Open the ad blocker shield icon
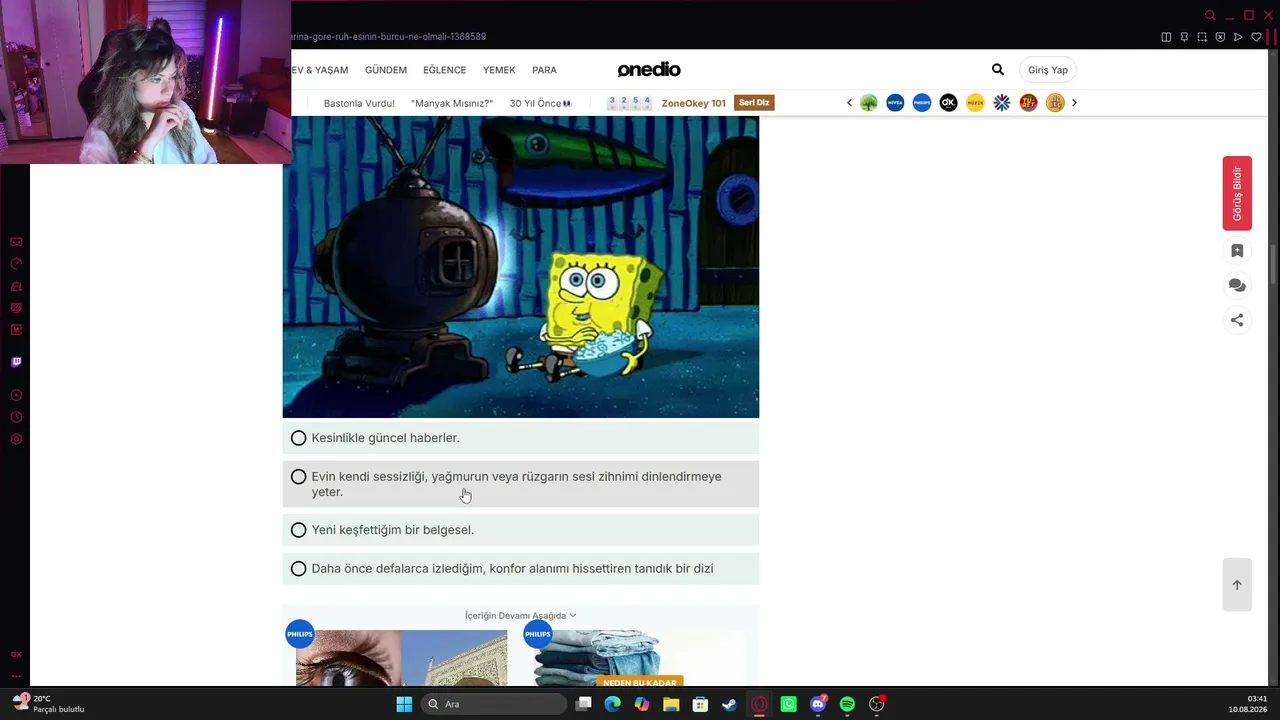The image size is (1280, 720). [1220, 37]
